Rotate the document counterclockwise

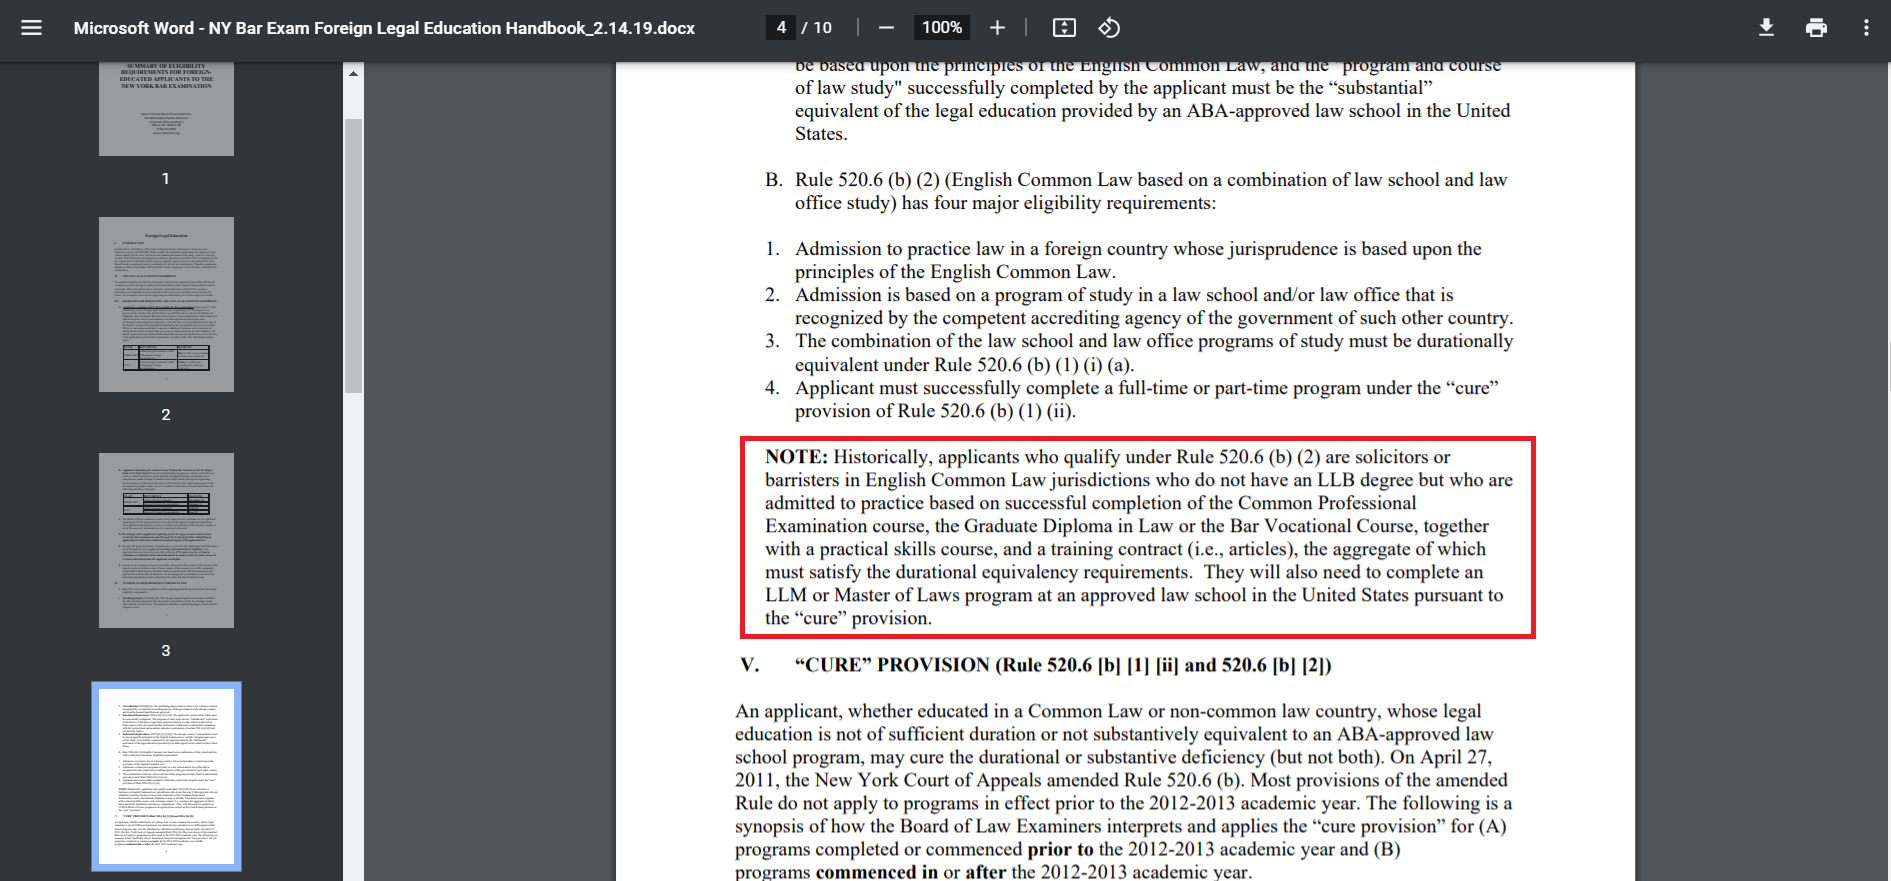tap(1109, 28)
